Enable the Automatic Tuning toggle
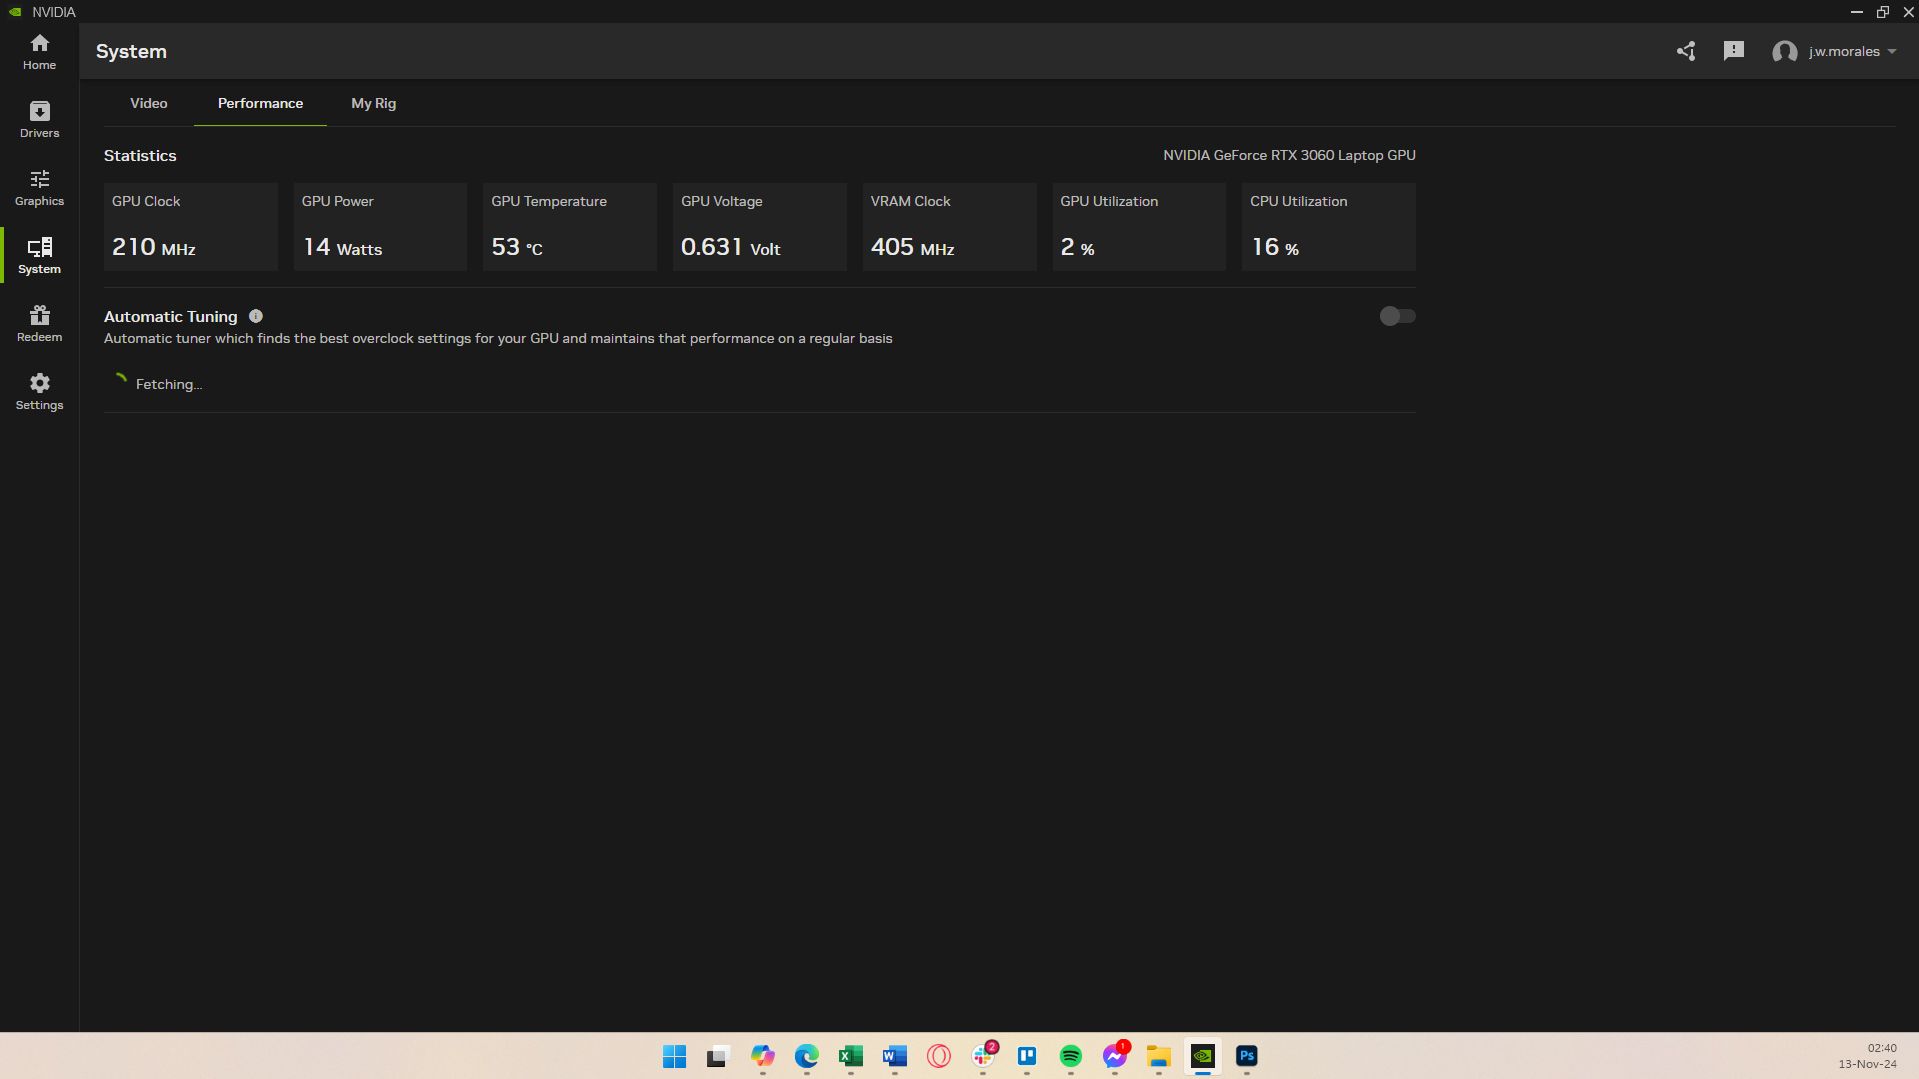Screen dimensions: 1919x1079 pos(1396,316)
